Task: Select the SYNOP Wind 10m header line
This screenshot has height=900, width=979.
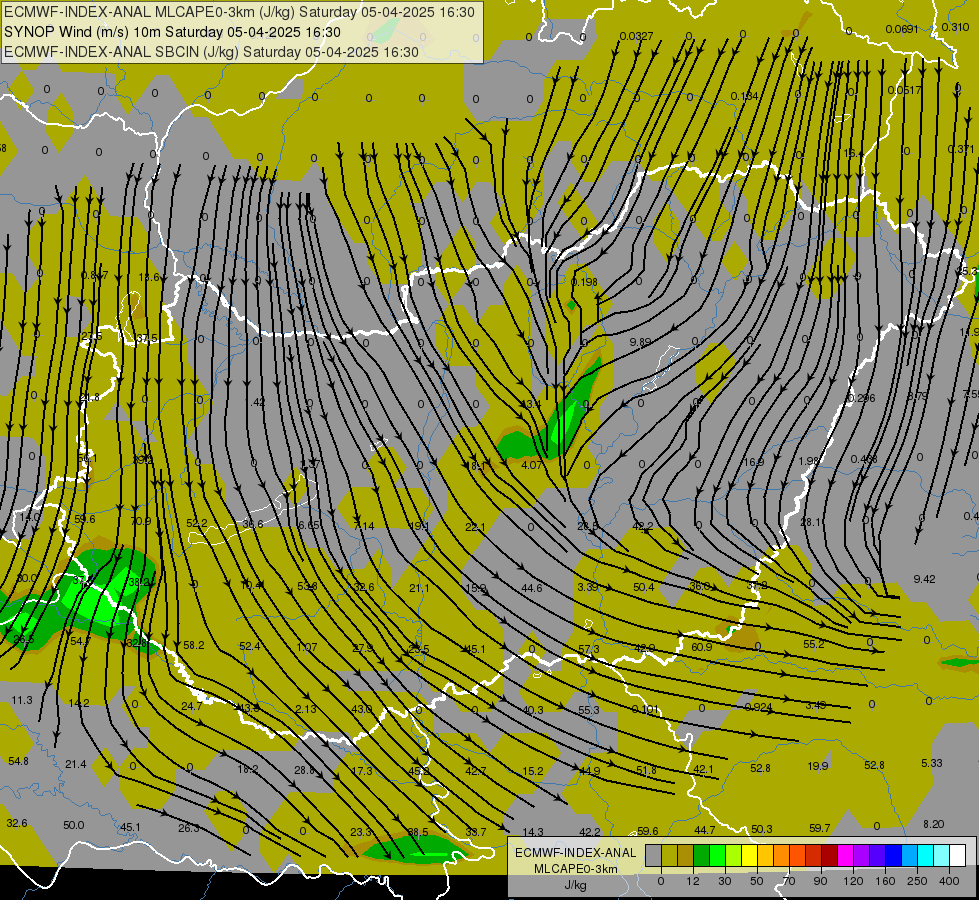Action: [x=172, y=32]
